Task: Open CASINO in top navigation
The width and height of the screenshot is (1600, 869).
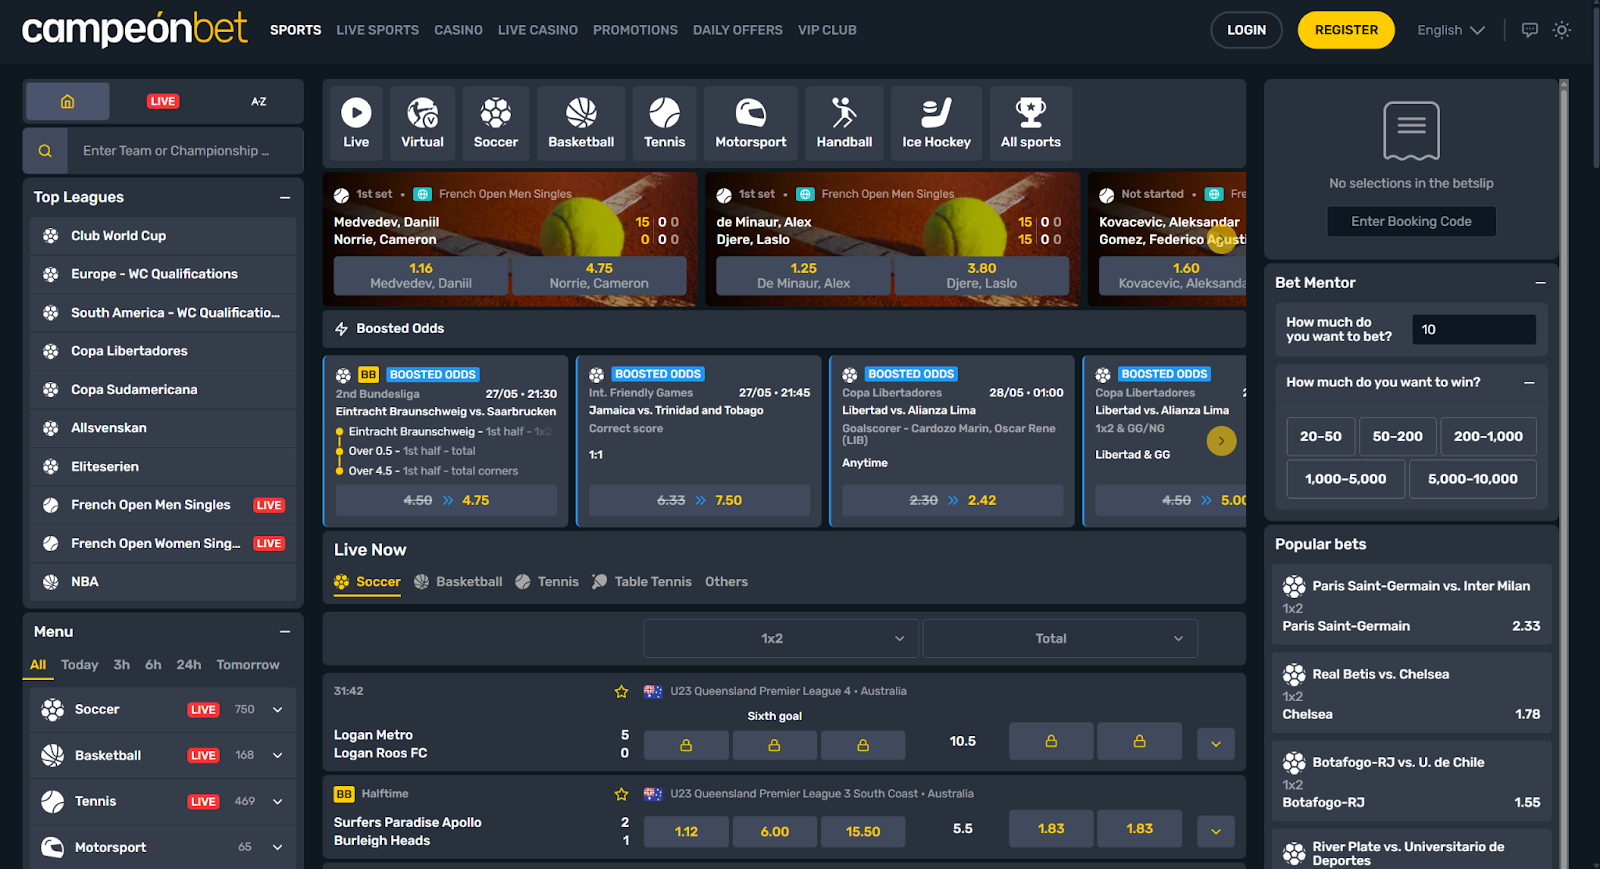Action: coord(458,30)
